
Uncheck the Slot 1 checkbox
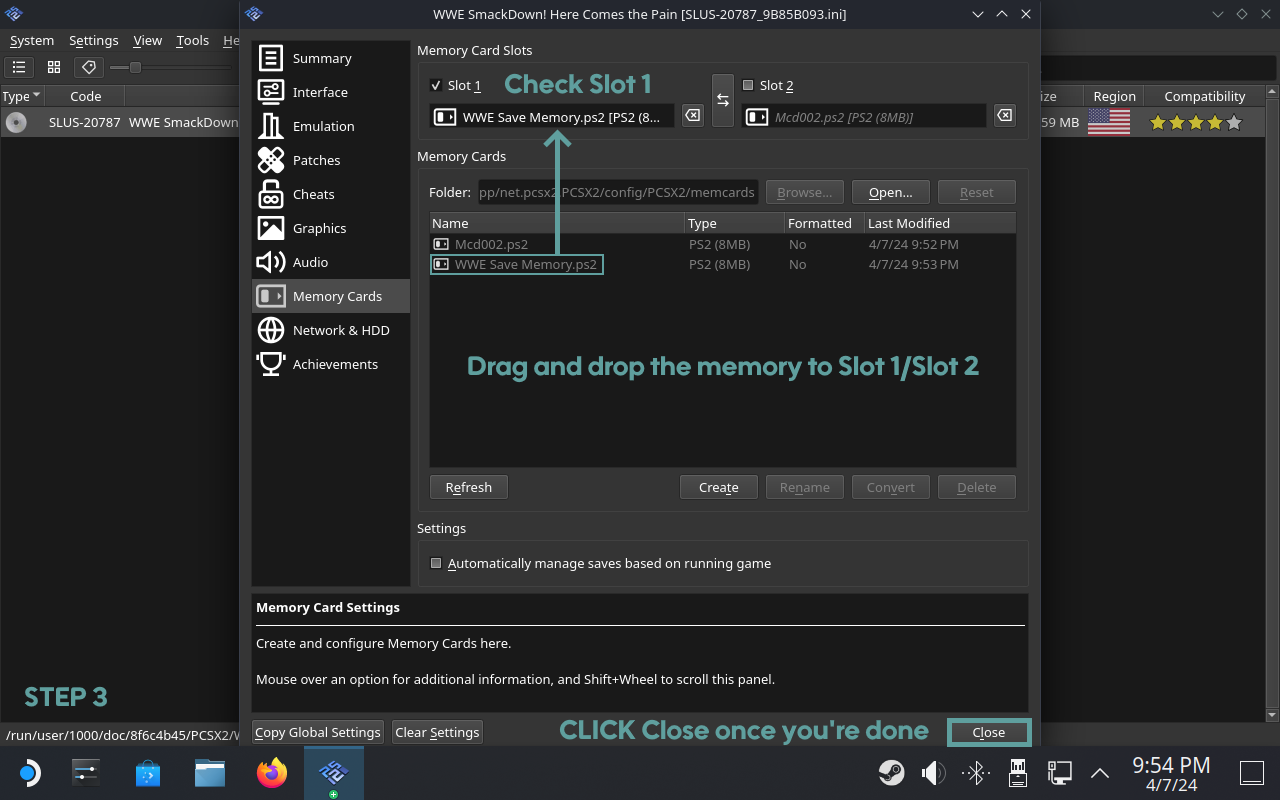(436, 85)
